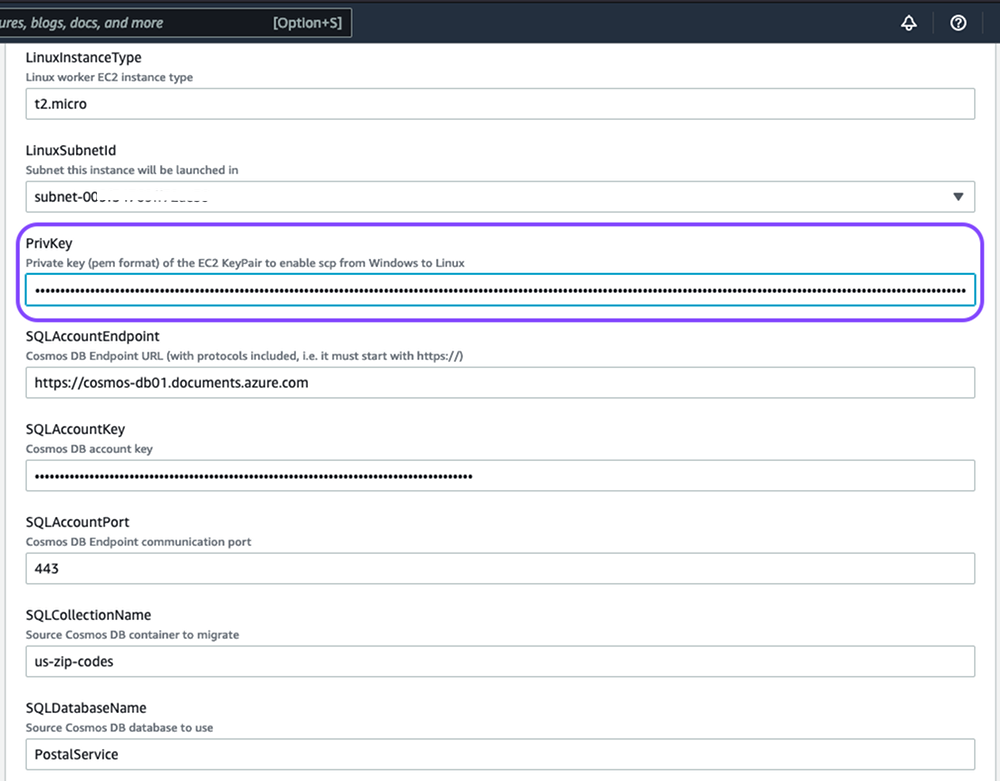Click inside the highlighted PrivKey masked value

(x=500, y=289)
